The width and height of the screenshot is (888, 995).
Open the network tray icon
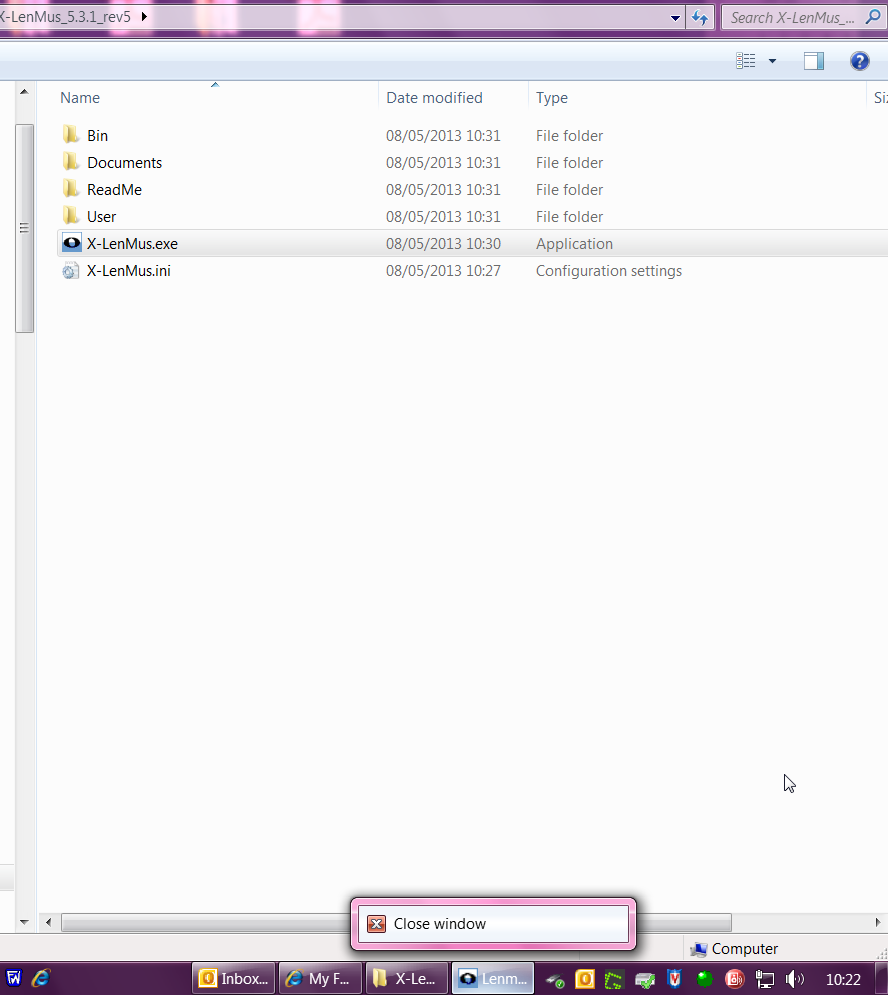765,979
